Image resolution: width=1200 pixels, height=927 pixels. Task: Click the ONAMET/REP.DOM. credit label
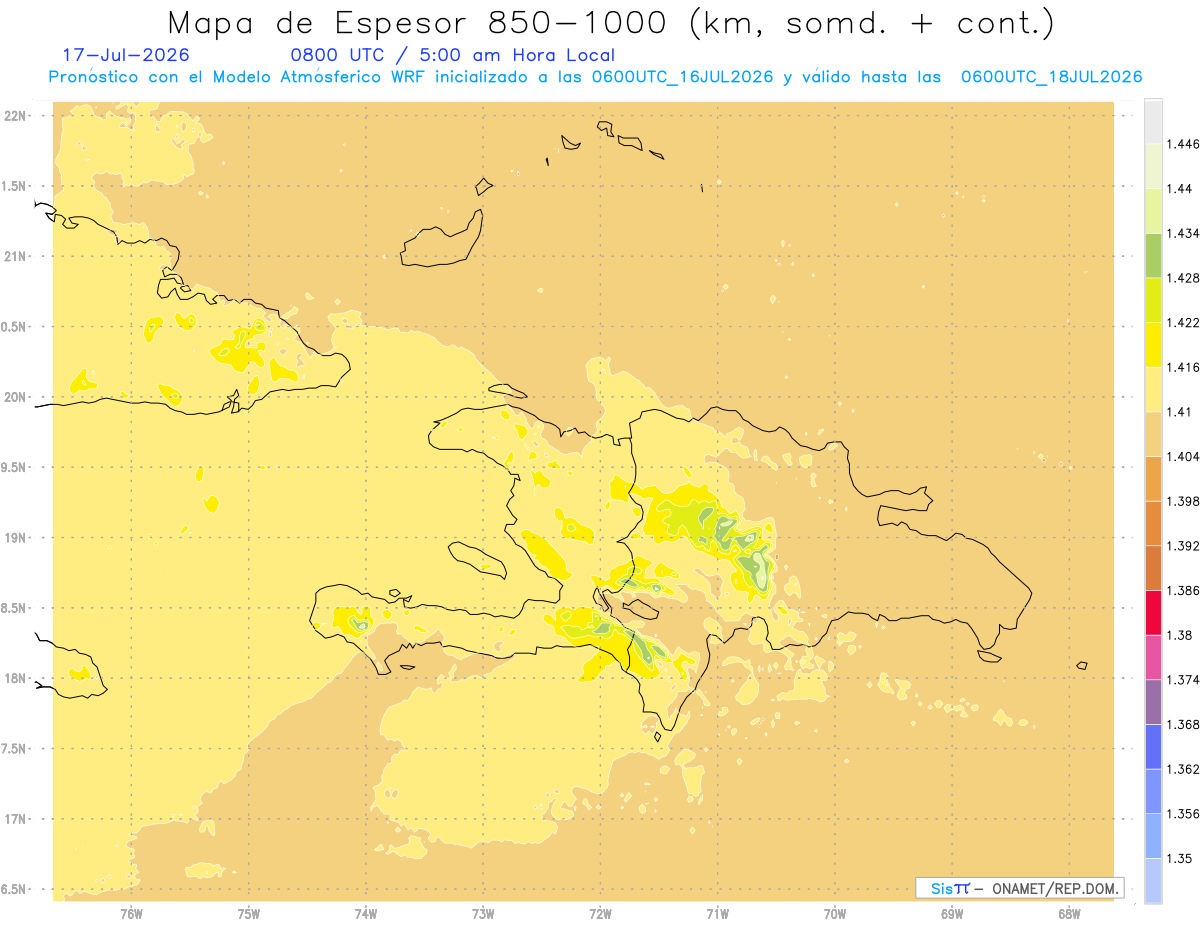tap(1056, 888)
